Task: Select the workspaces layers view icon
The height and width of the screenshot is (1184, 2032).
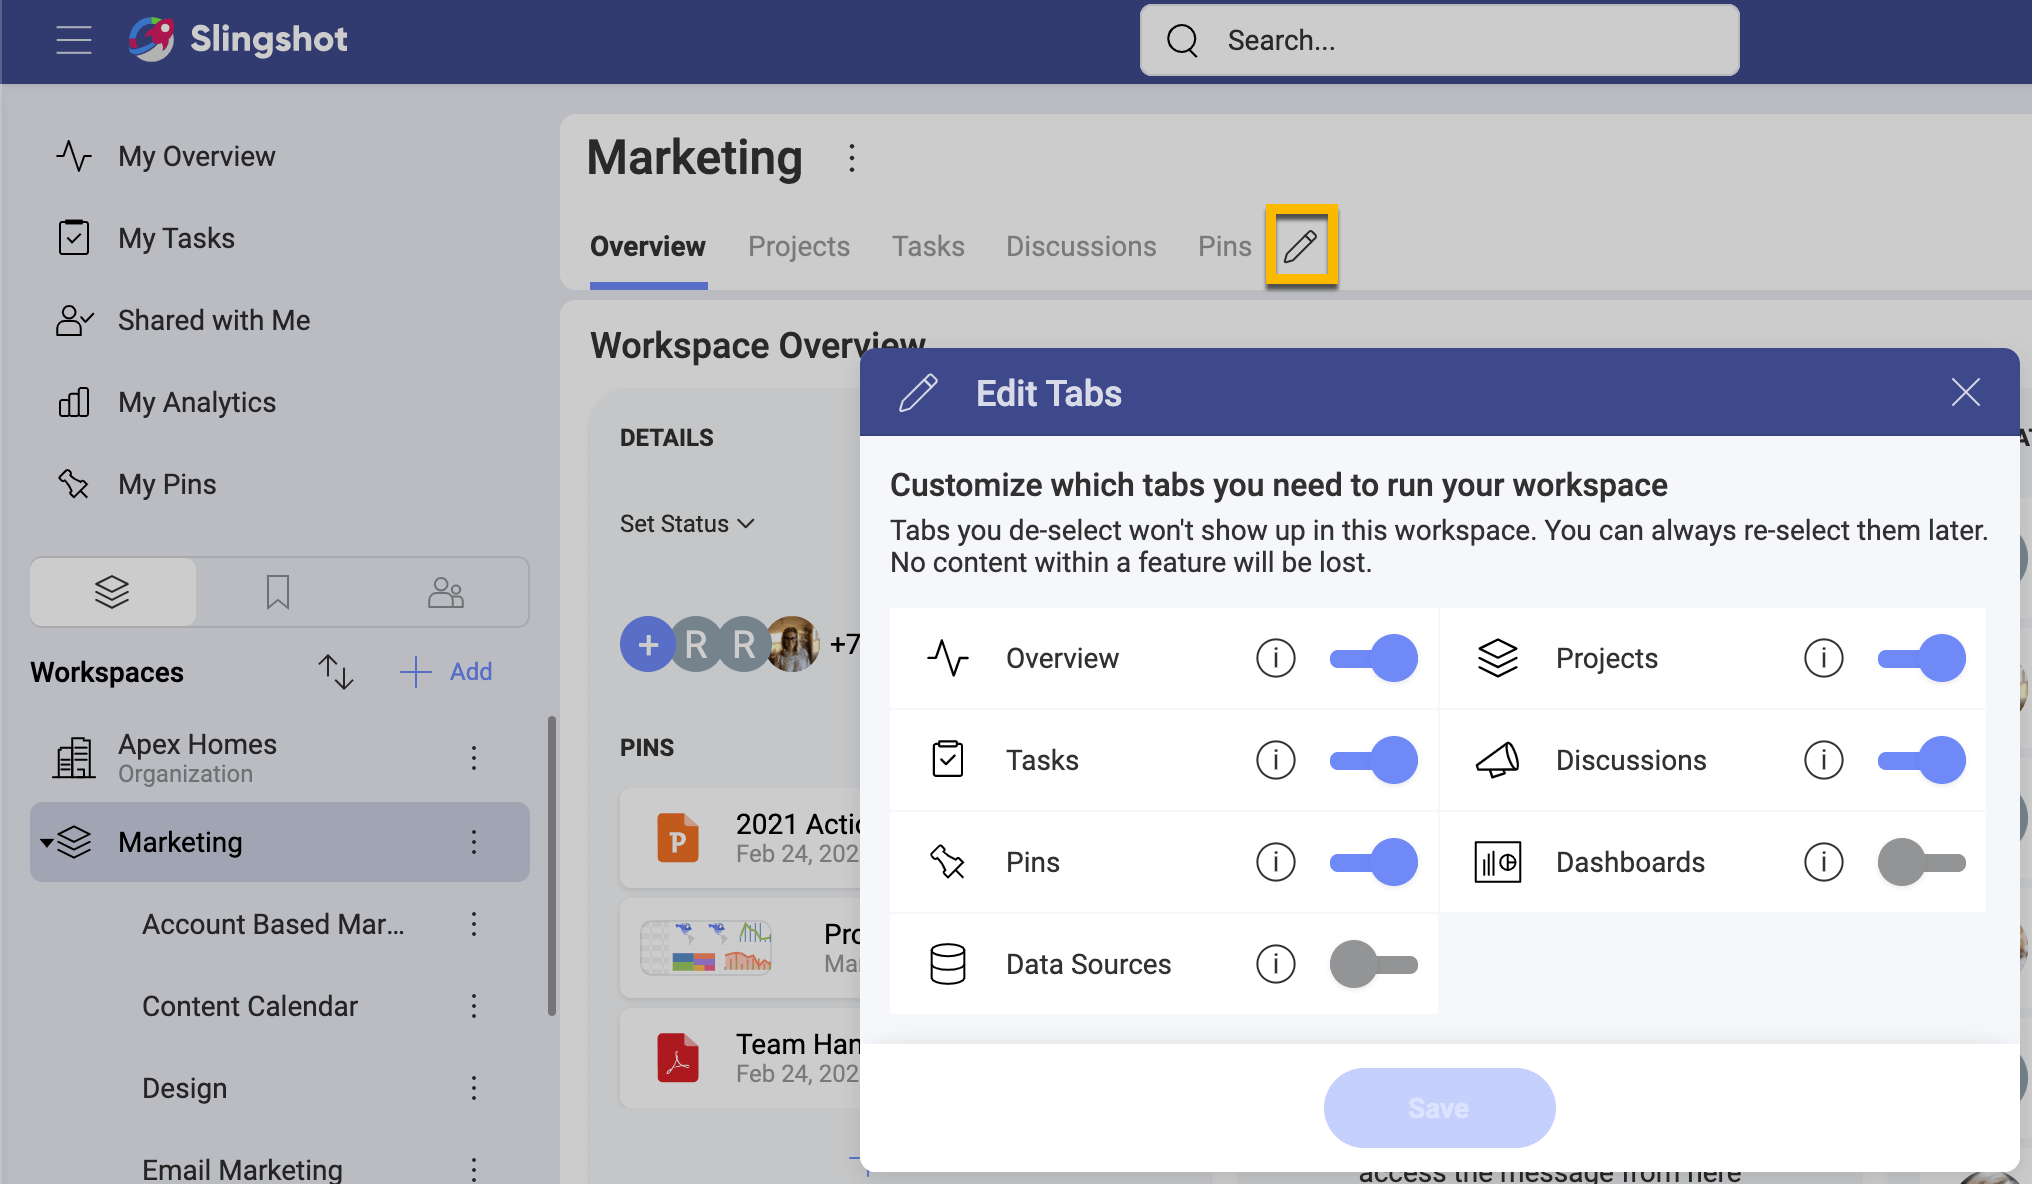Action: pyautogui.click(x=112, y=592)
